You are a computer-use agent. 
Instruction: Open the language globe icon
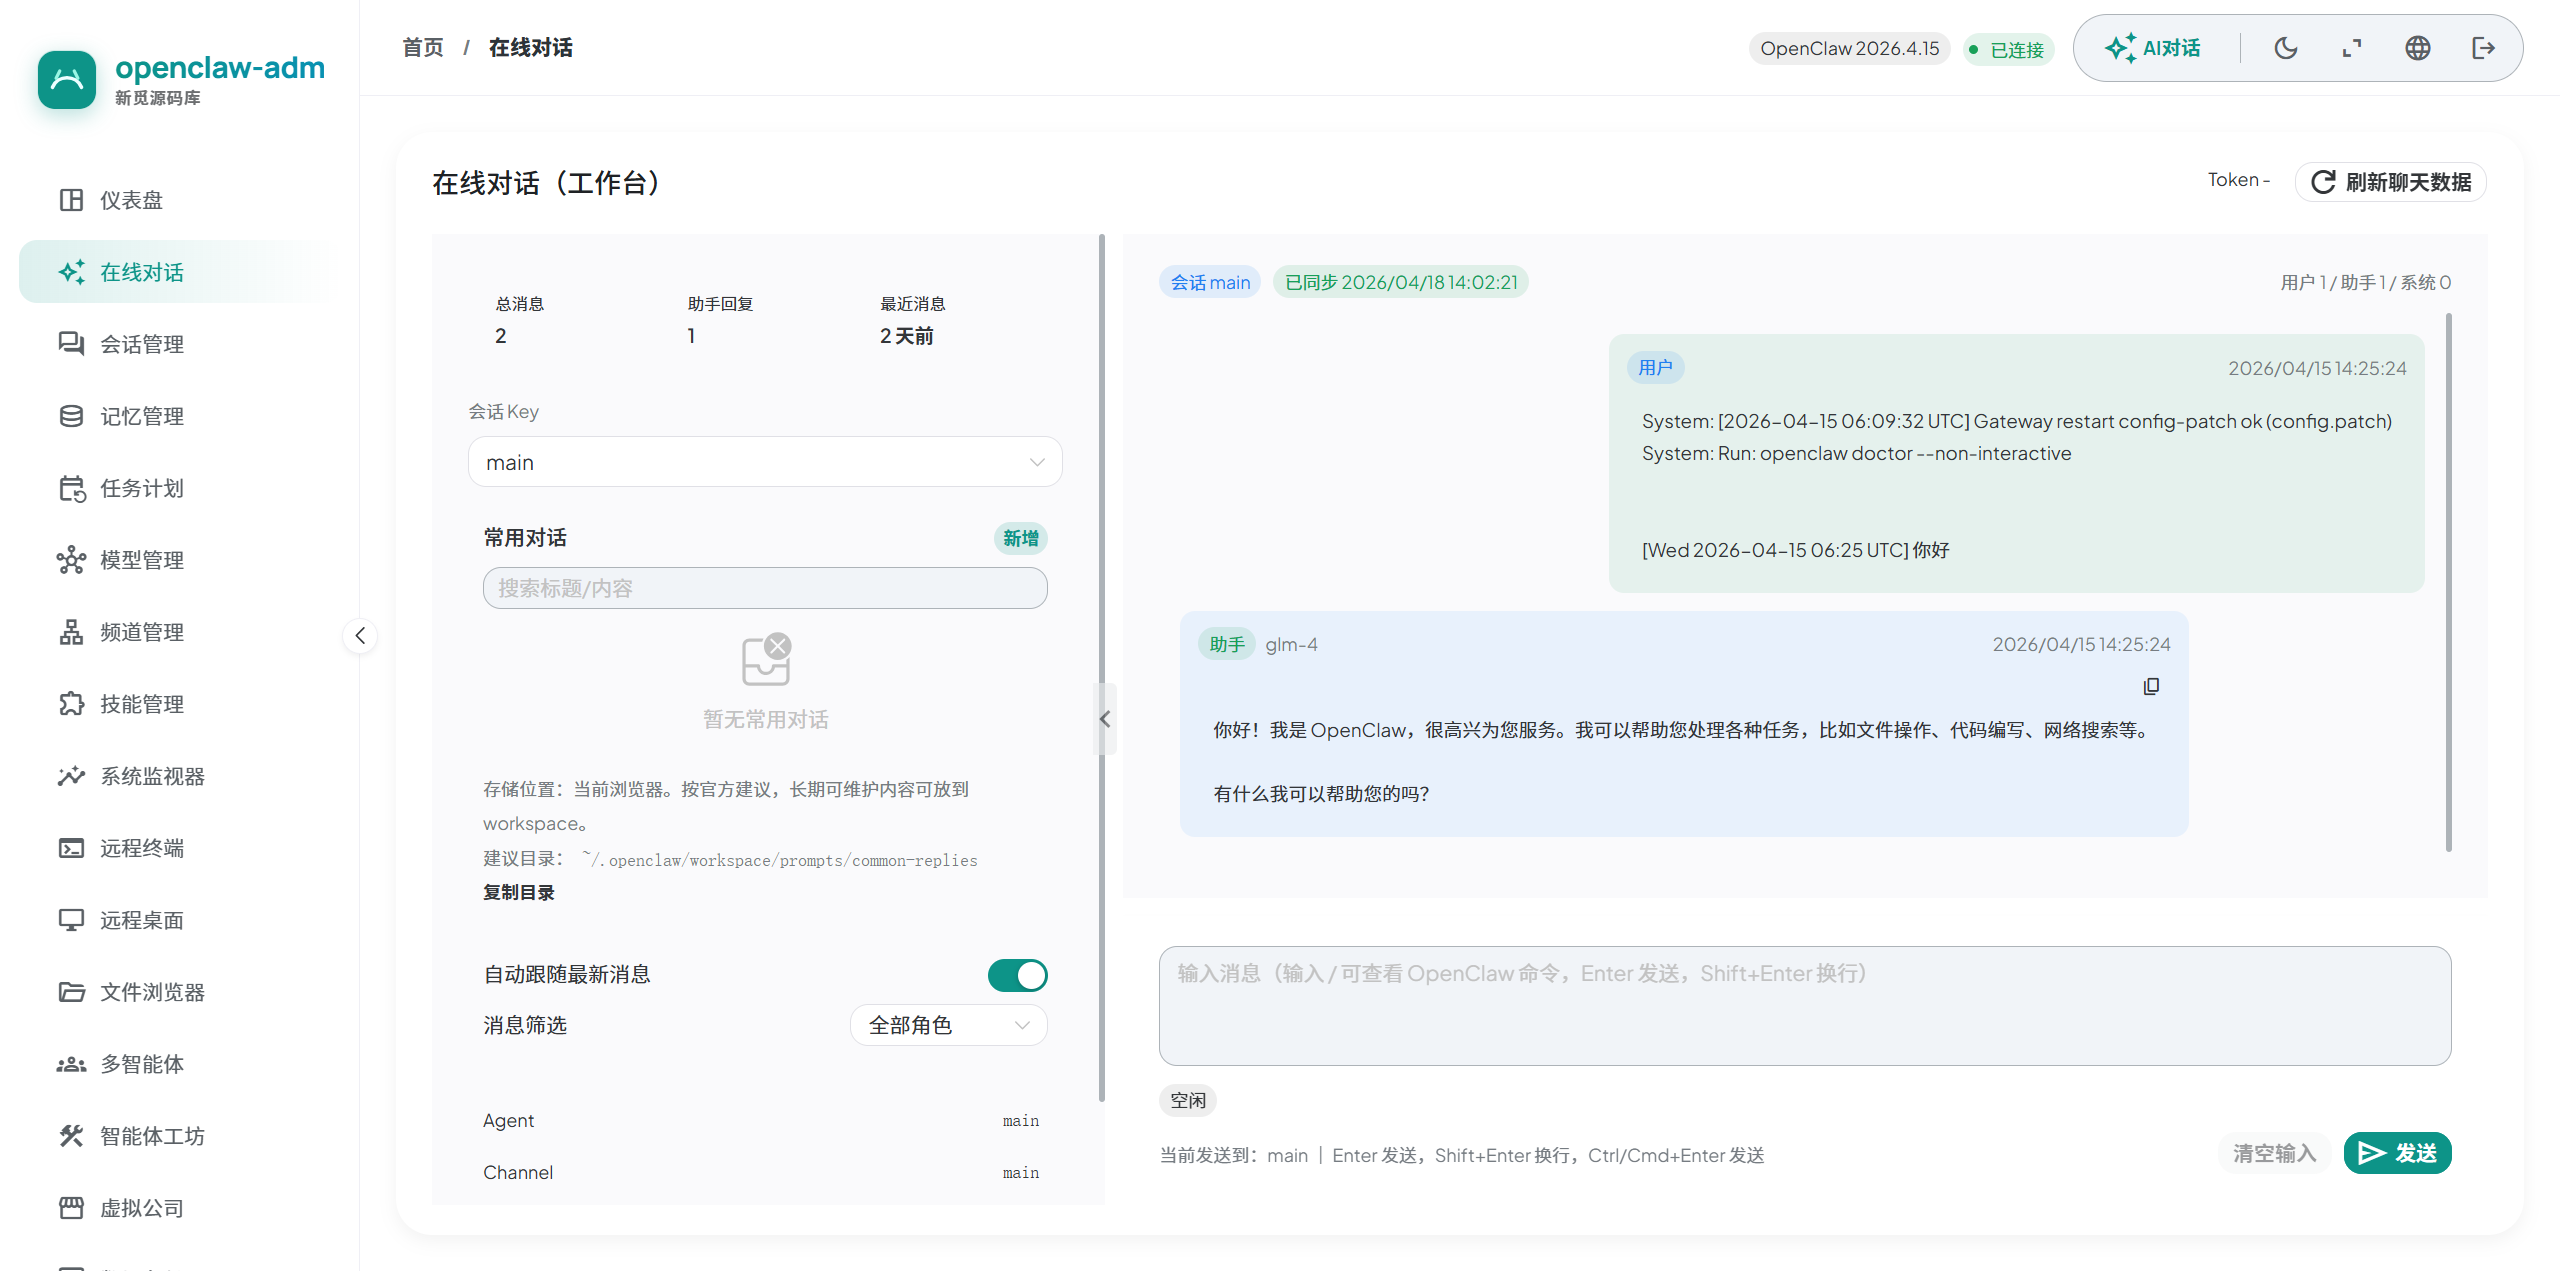coord(2418,48)
